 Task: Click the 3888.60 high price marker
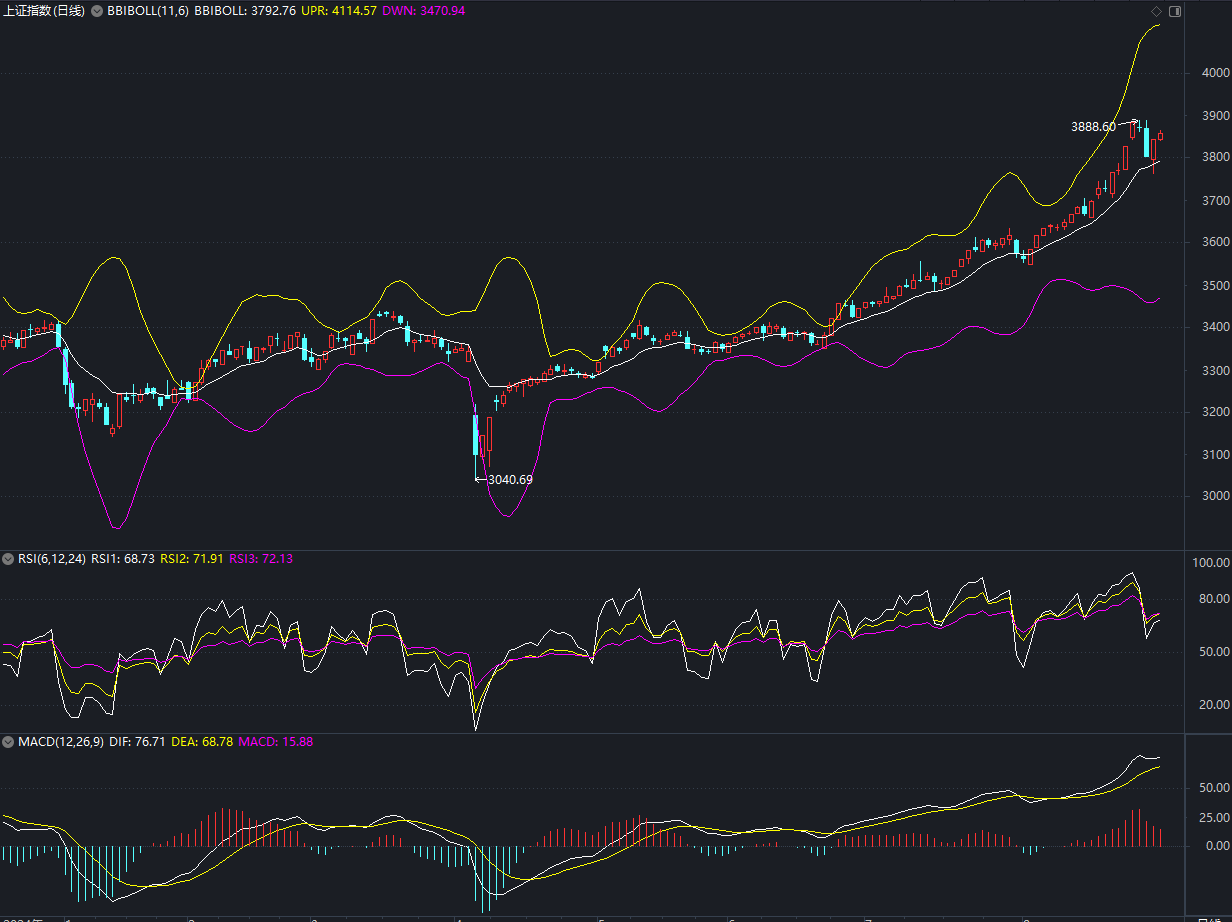click(1092, 127)
